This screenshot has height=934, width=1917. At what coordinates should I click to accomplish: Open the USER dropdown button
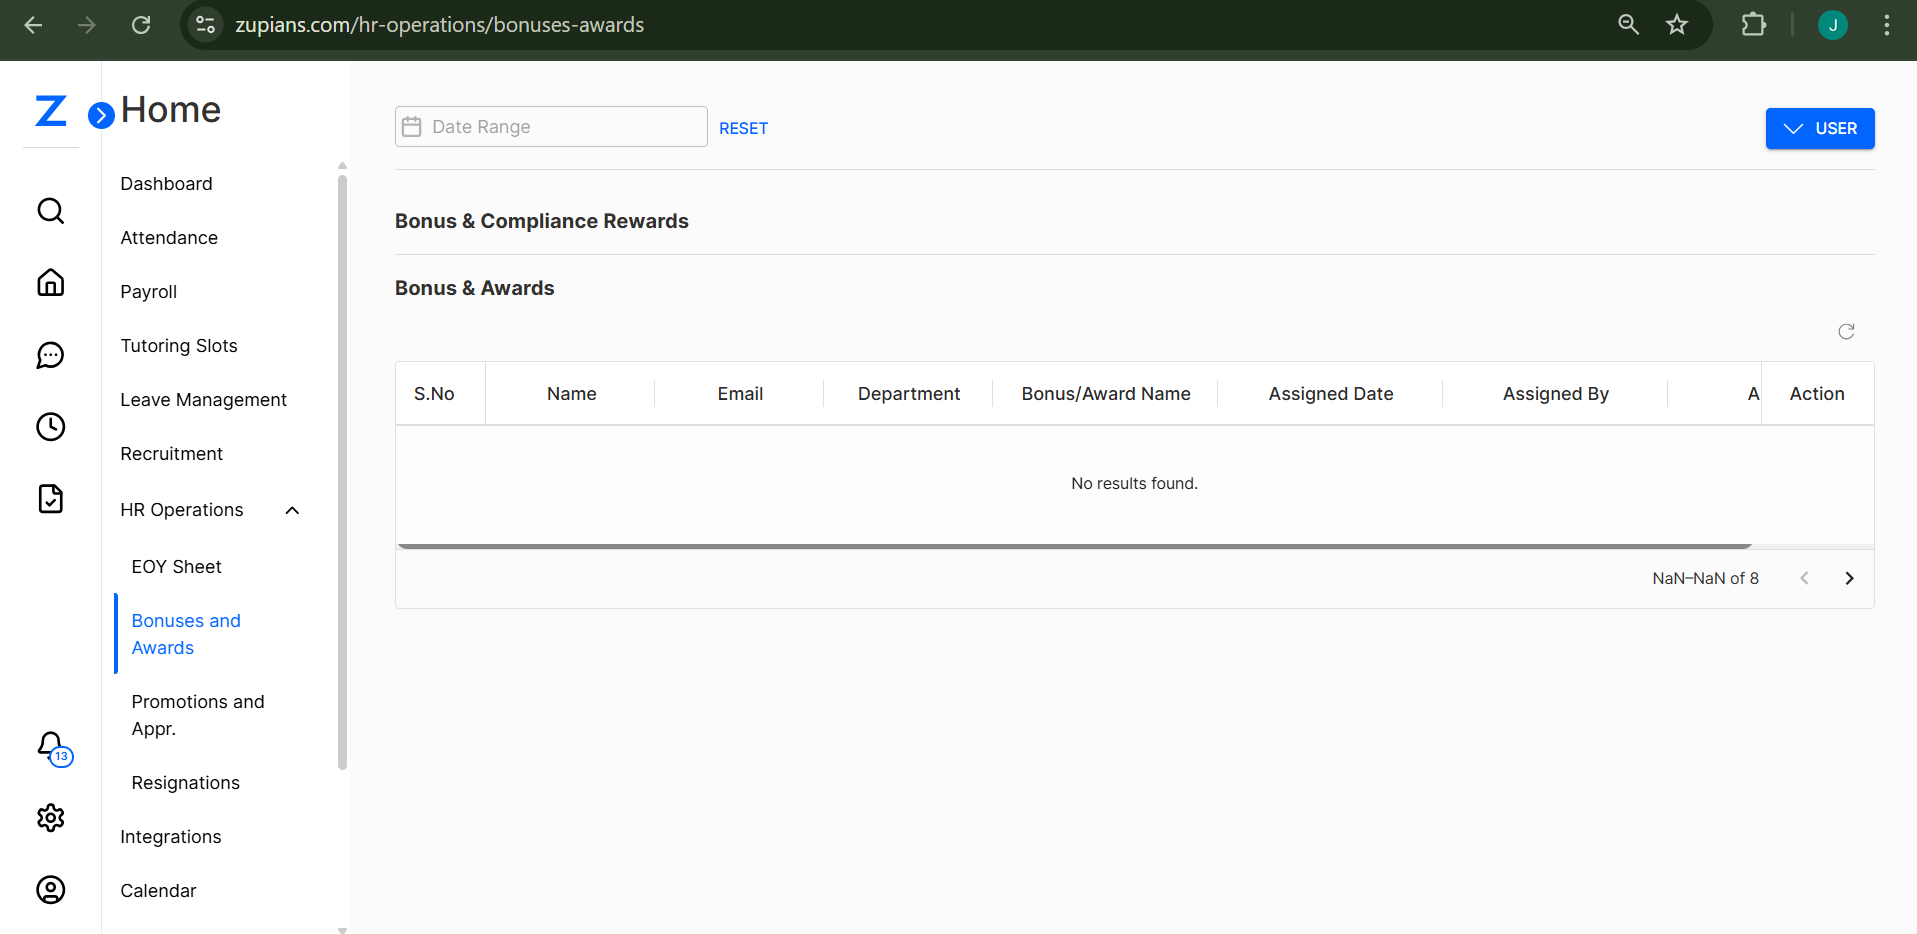click(1819, 128)
